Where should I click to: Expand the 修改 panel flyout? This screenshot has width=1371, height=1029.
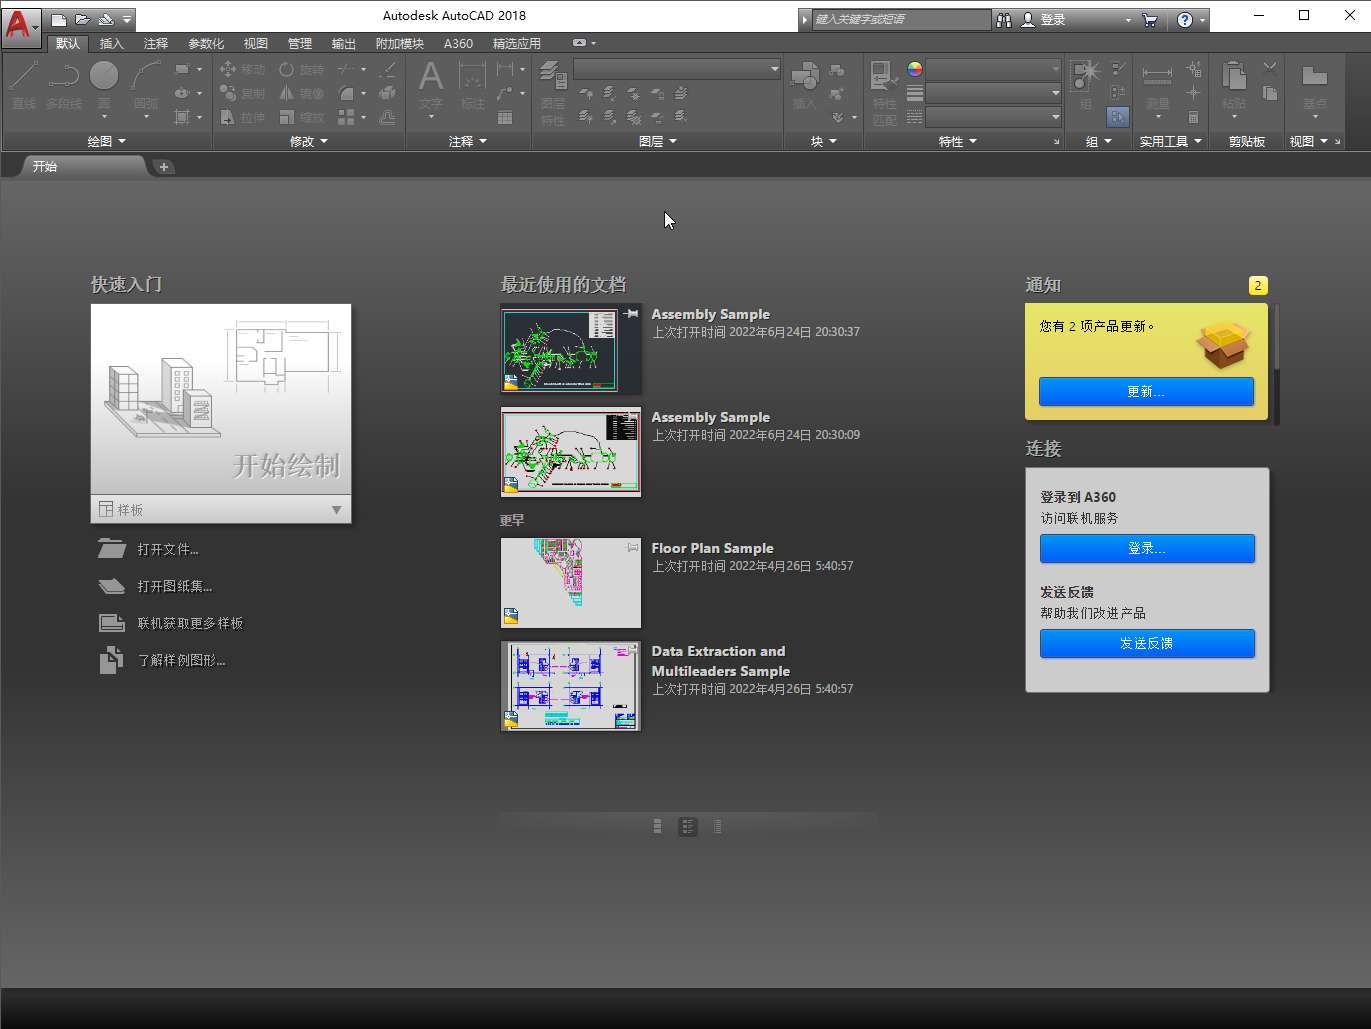pyautogui.click(x=309, y=141)
